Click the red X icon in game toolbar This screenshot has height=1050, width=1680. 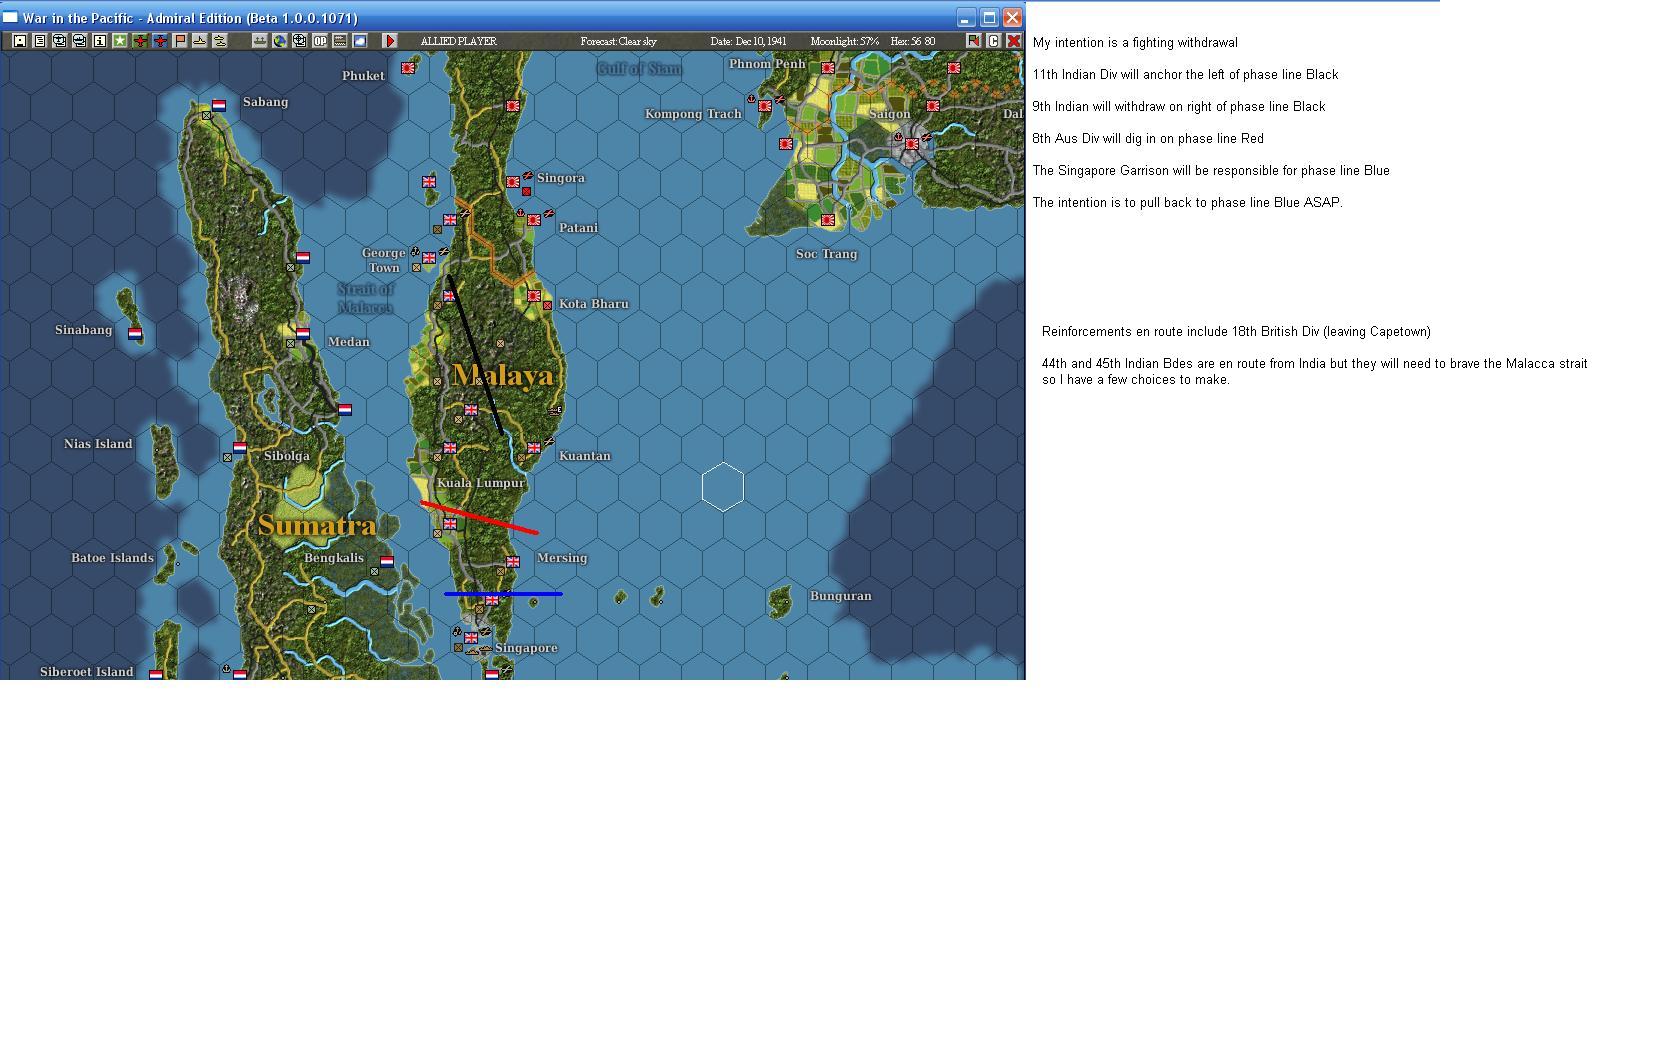click(x=1013, y=41)
